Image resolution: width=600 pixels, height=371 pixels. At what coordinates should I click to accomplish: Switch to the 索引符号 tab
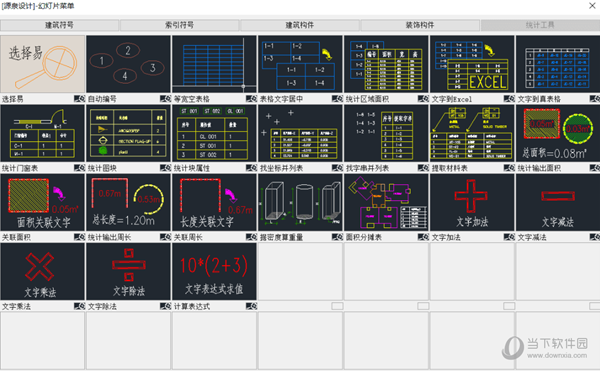click(x=179, y=25)
